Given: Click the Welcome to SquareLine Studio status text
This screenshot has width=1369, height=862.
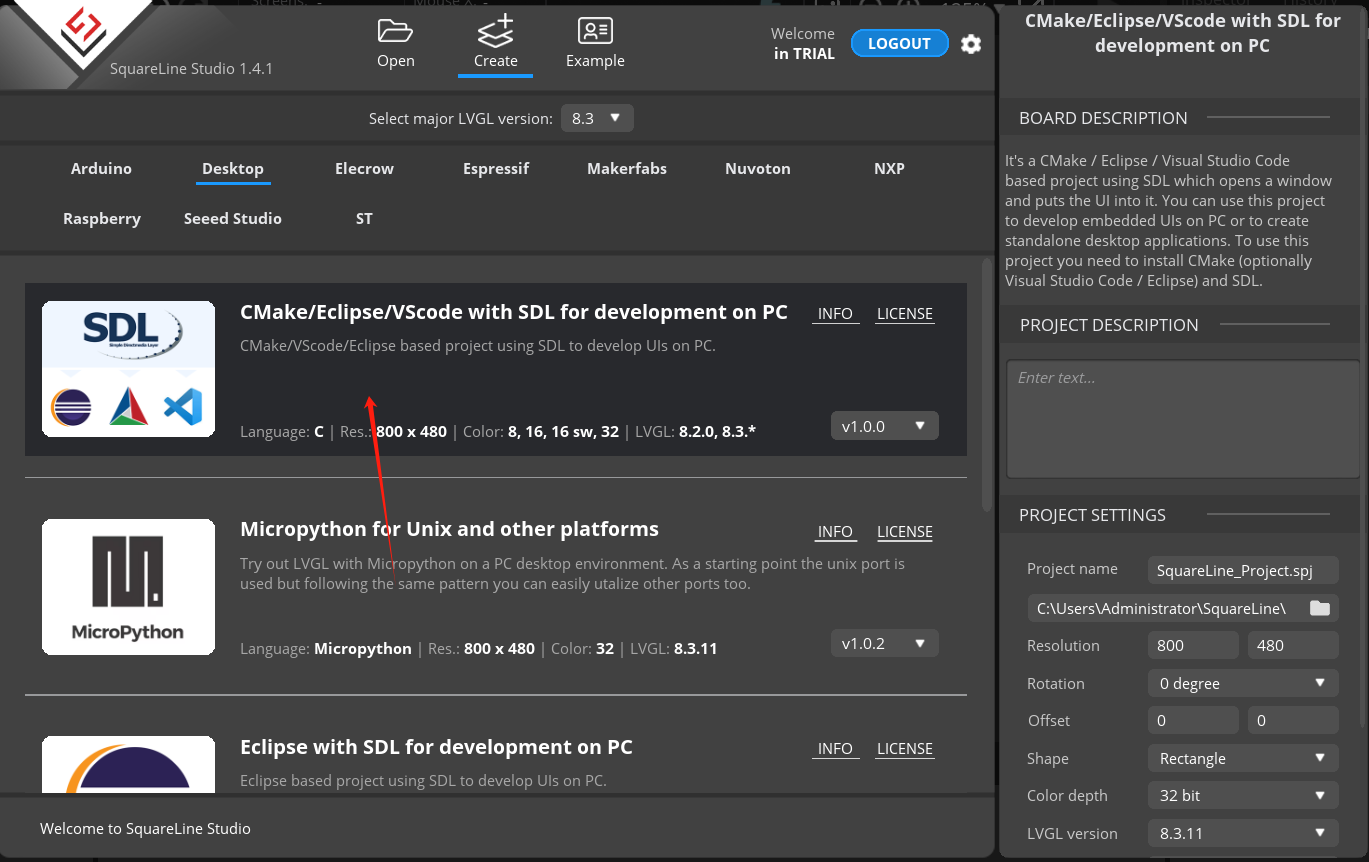Looking at the screenshot, I should click(145, 828).
